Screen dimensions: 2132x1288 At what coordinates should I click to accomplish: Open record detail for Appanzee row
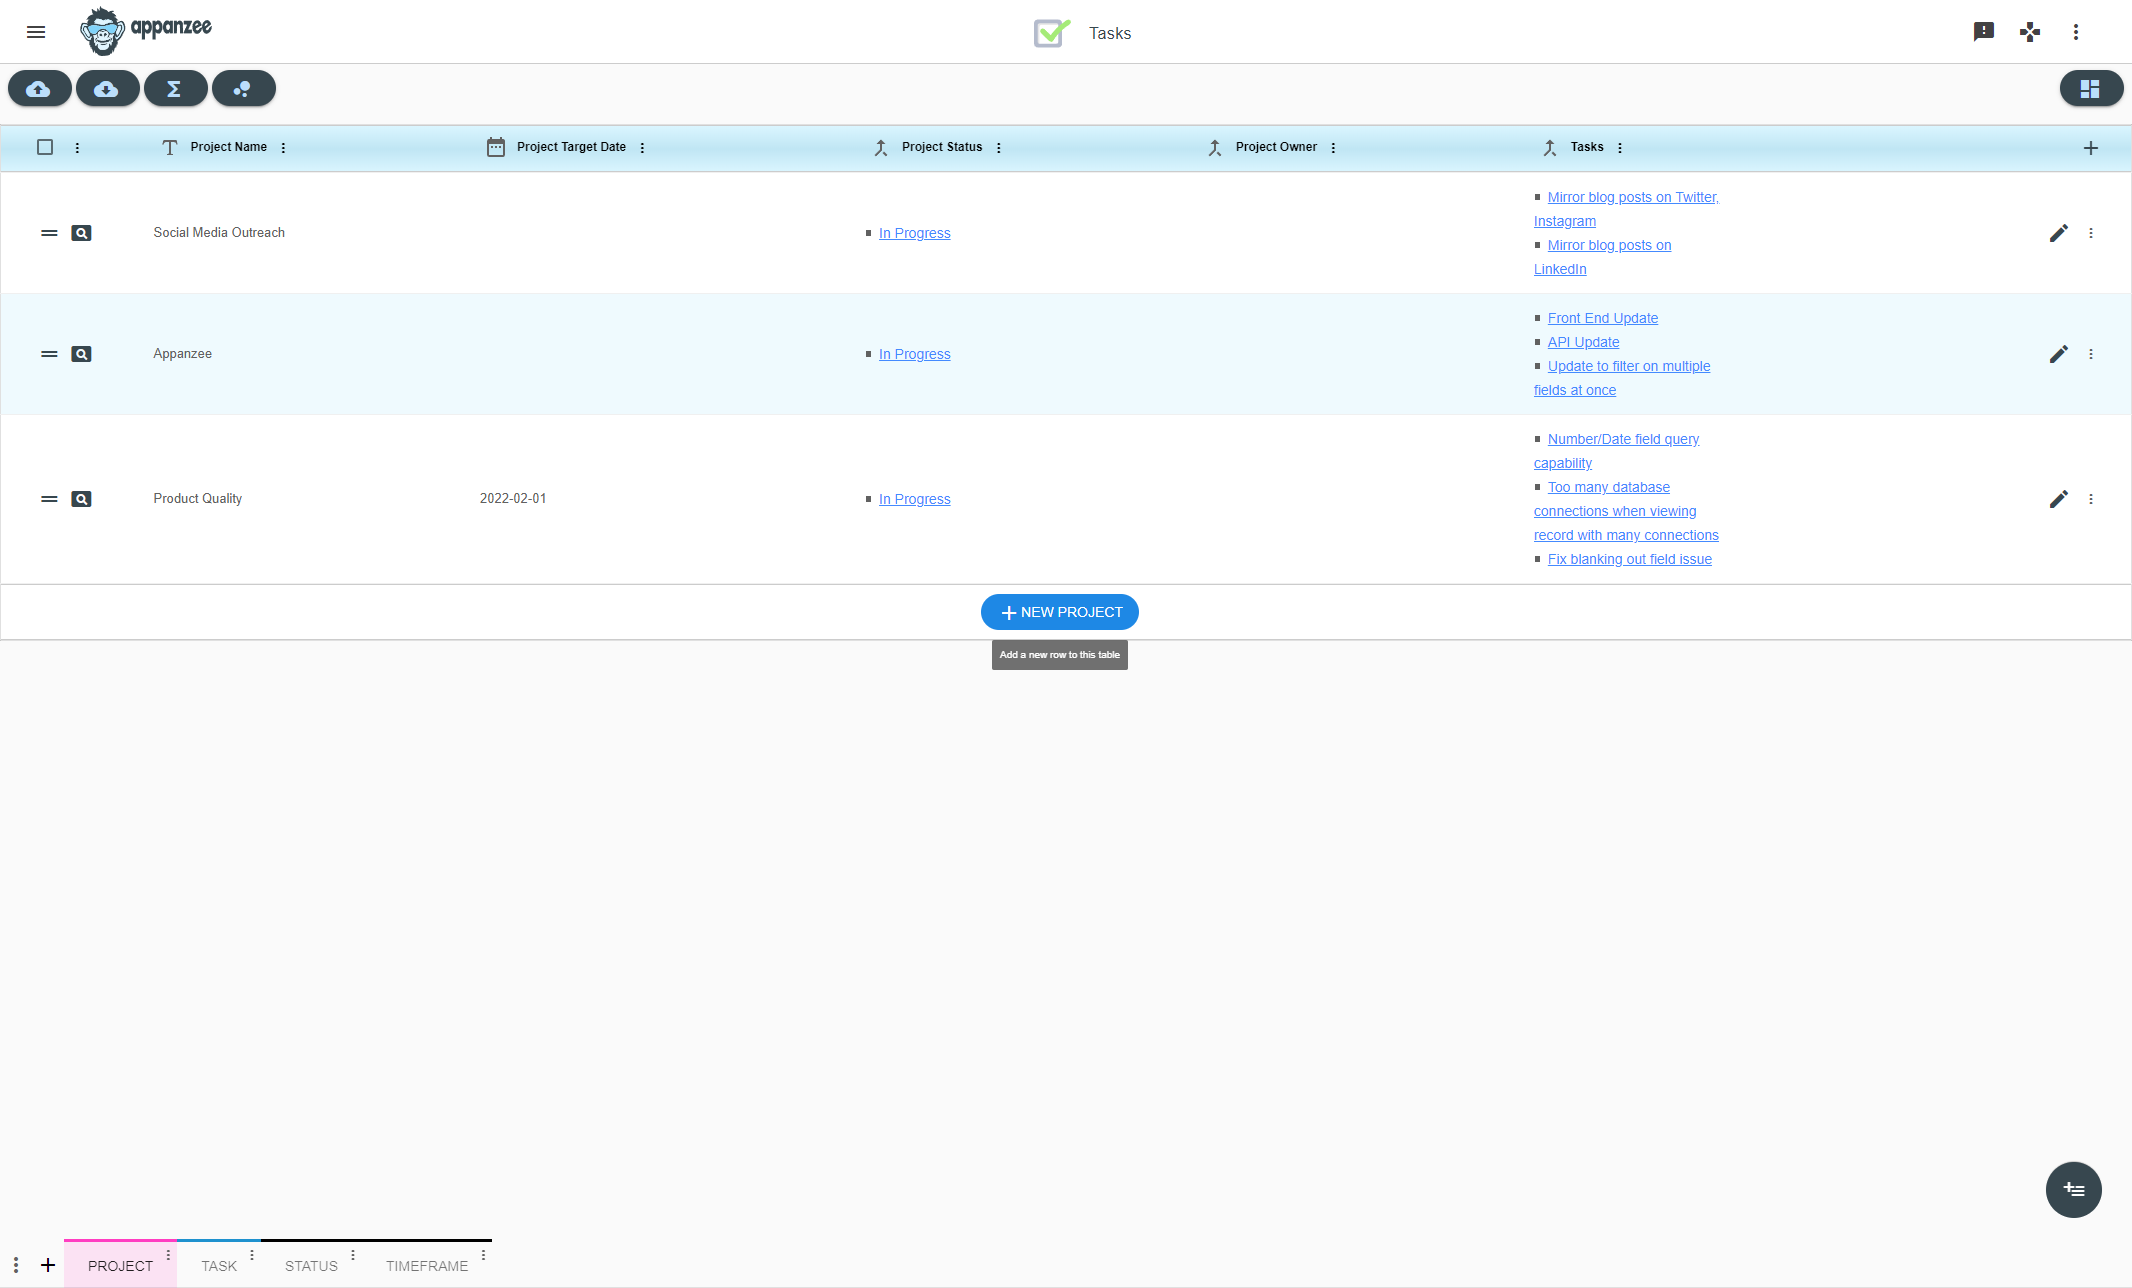tap(82, 354)
